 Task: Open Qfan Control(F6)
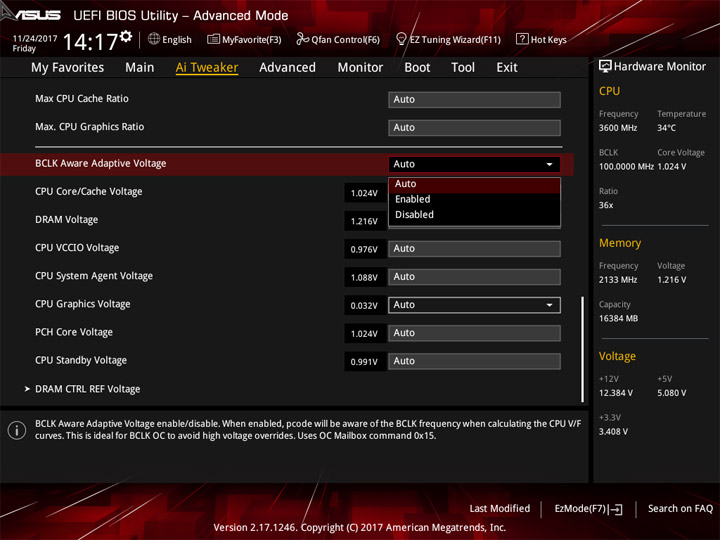click(338, 39)
